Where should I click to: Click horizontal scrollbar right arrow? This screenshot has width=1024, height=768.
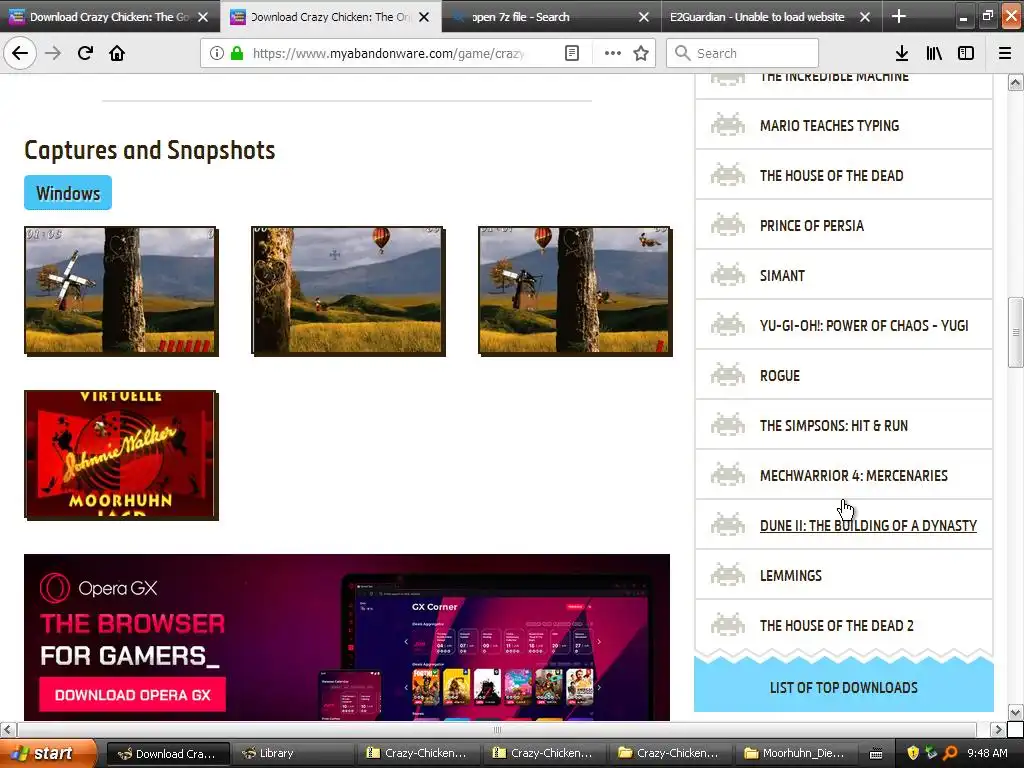click(997, 729)
